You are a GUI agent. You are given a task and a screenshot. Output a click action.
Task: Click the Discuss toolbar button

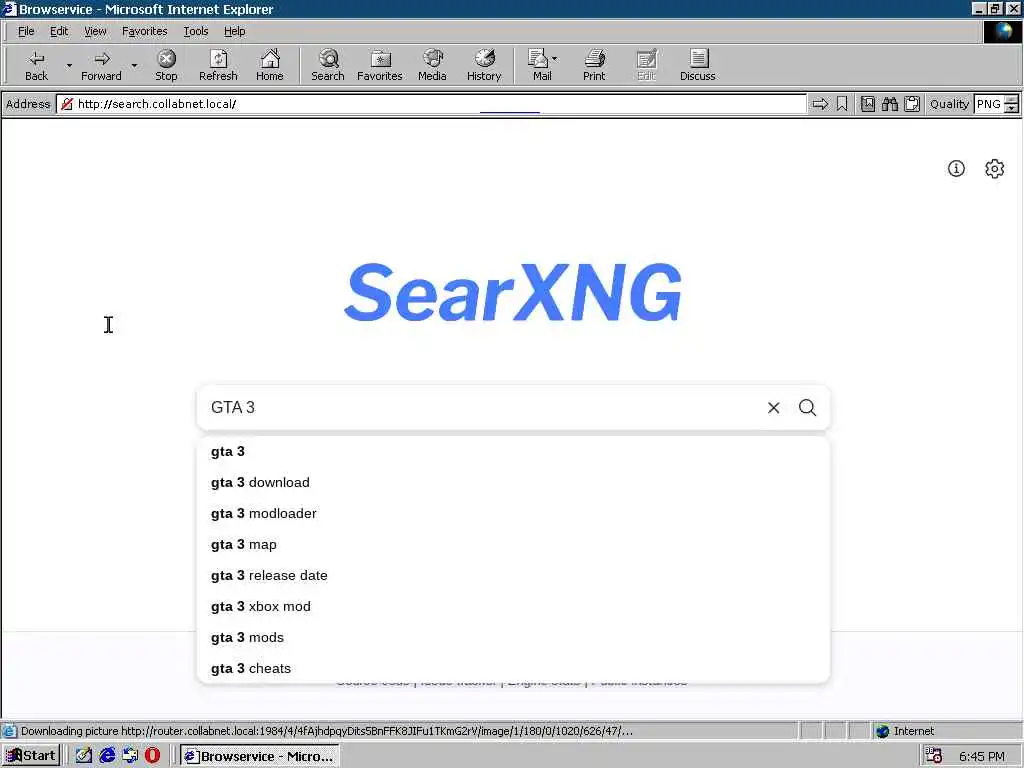pos(697,65)
